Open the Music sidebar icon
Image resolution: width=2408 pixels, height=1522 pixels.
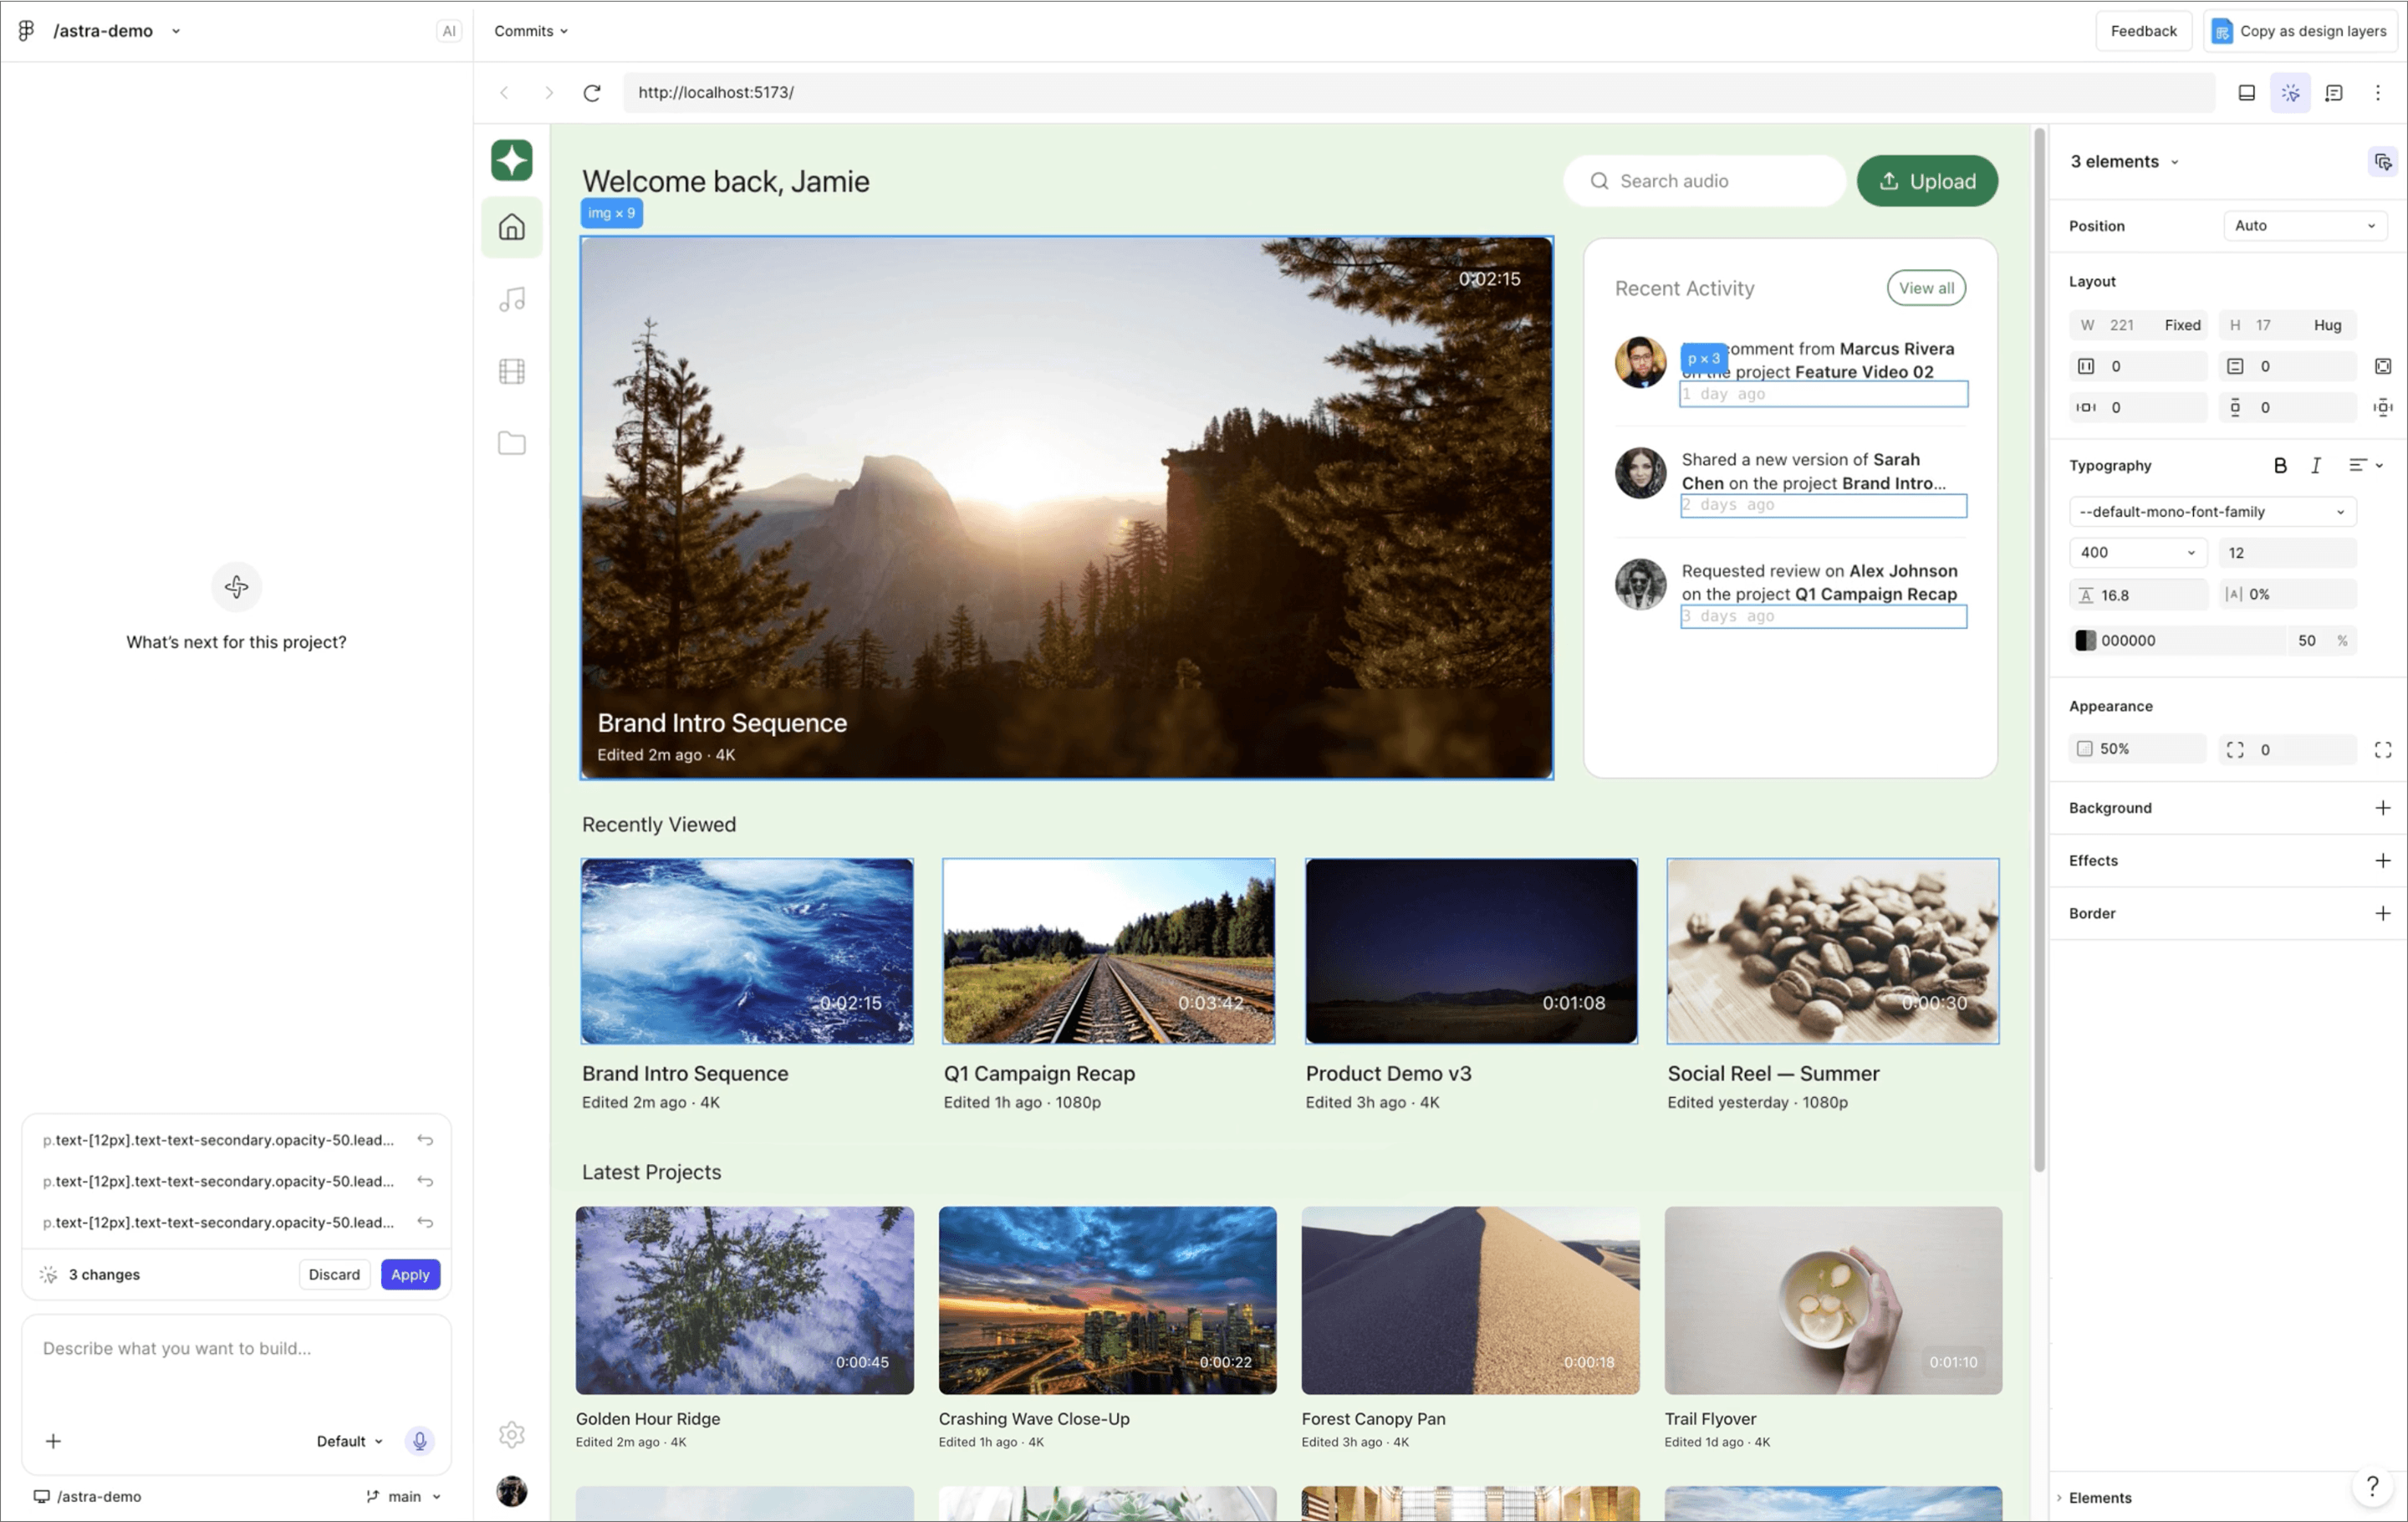point(512,299)
